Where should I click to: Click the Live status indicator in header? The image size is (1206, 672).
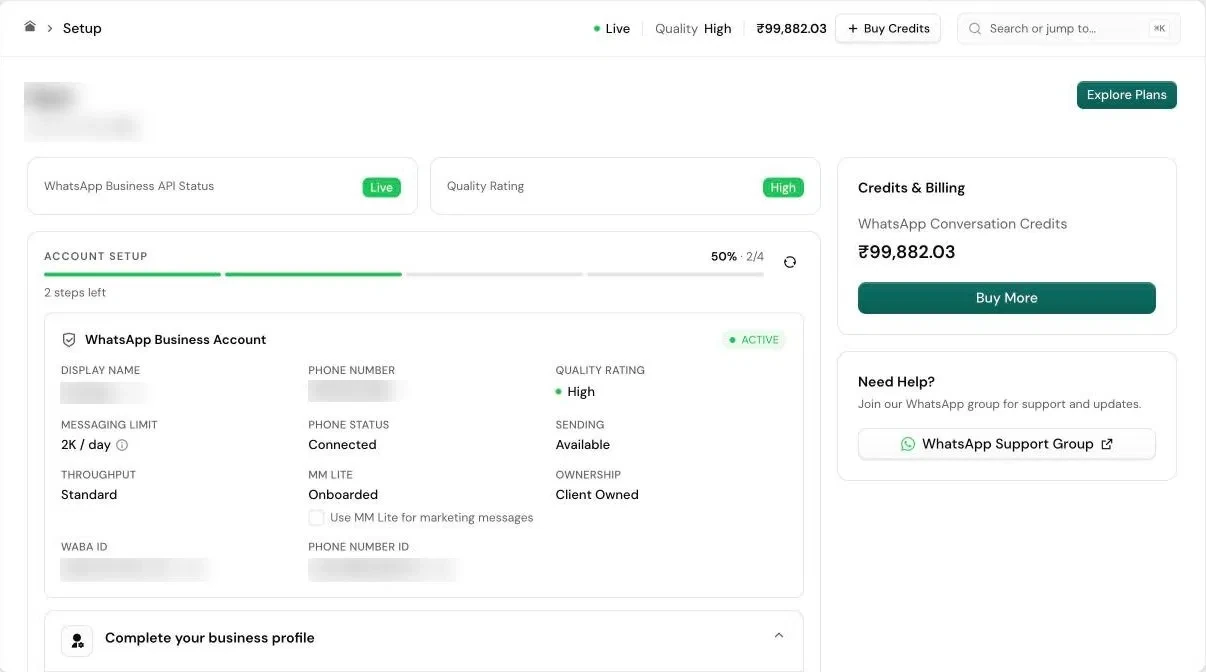611,29
